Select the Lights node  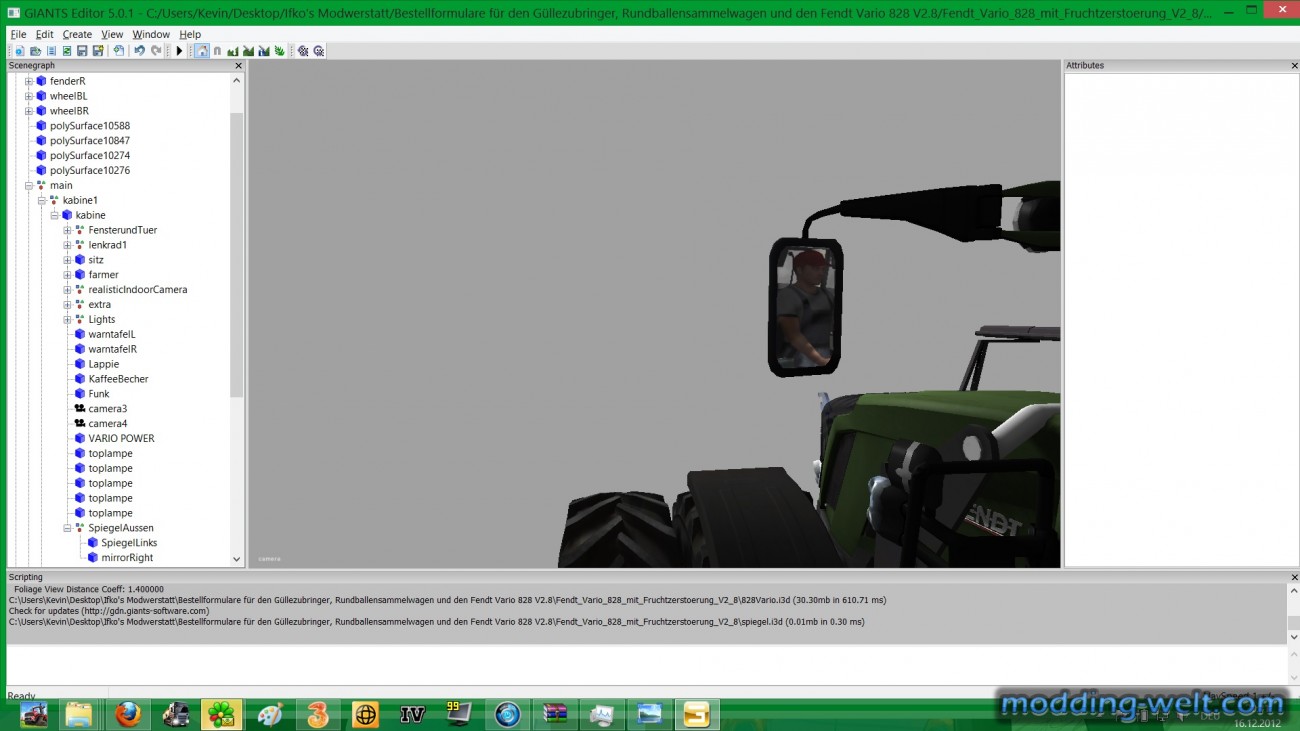pyautogui.click(x=102, y=320)
